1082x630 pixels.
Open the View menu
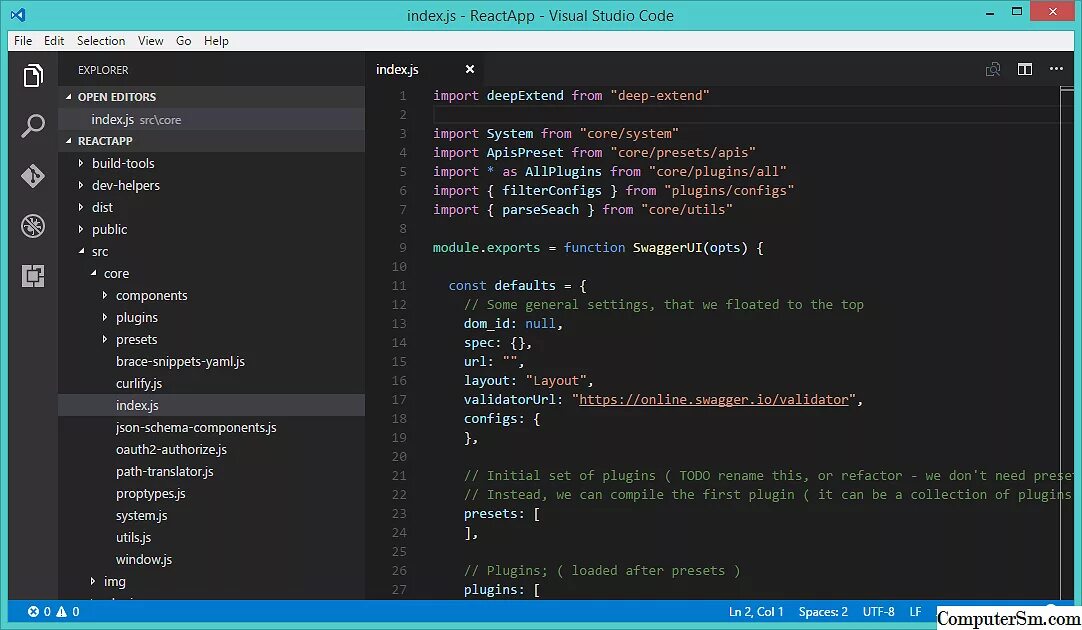tap(150, 41)
